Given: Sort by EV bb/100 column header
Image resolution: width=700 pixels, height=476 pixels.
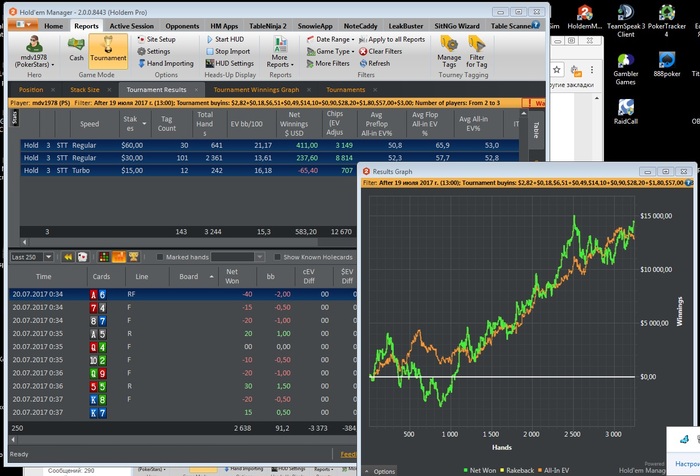Looking at the screenshot, I should click(246, 124).
